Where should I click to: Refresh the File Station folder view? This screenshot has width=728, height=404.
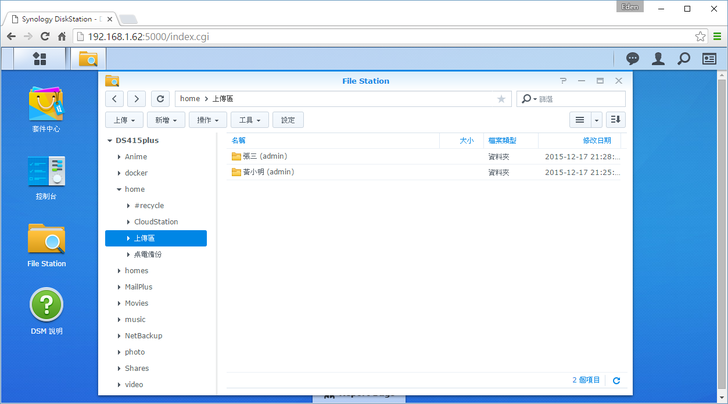pyautogui.click(x=160, y=99)
